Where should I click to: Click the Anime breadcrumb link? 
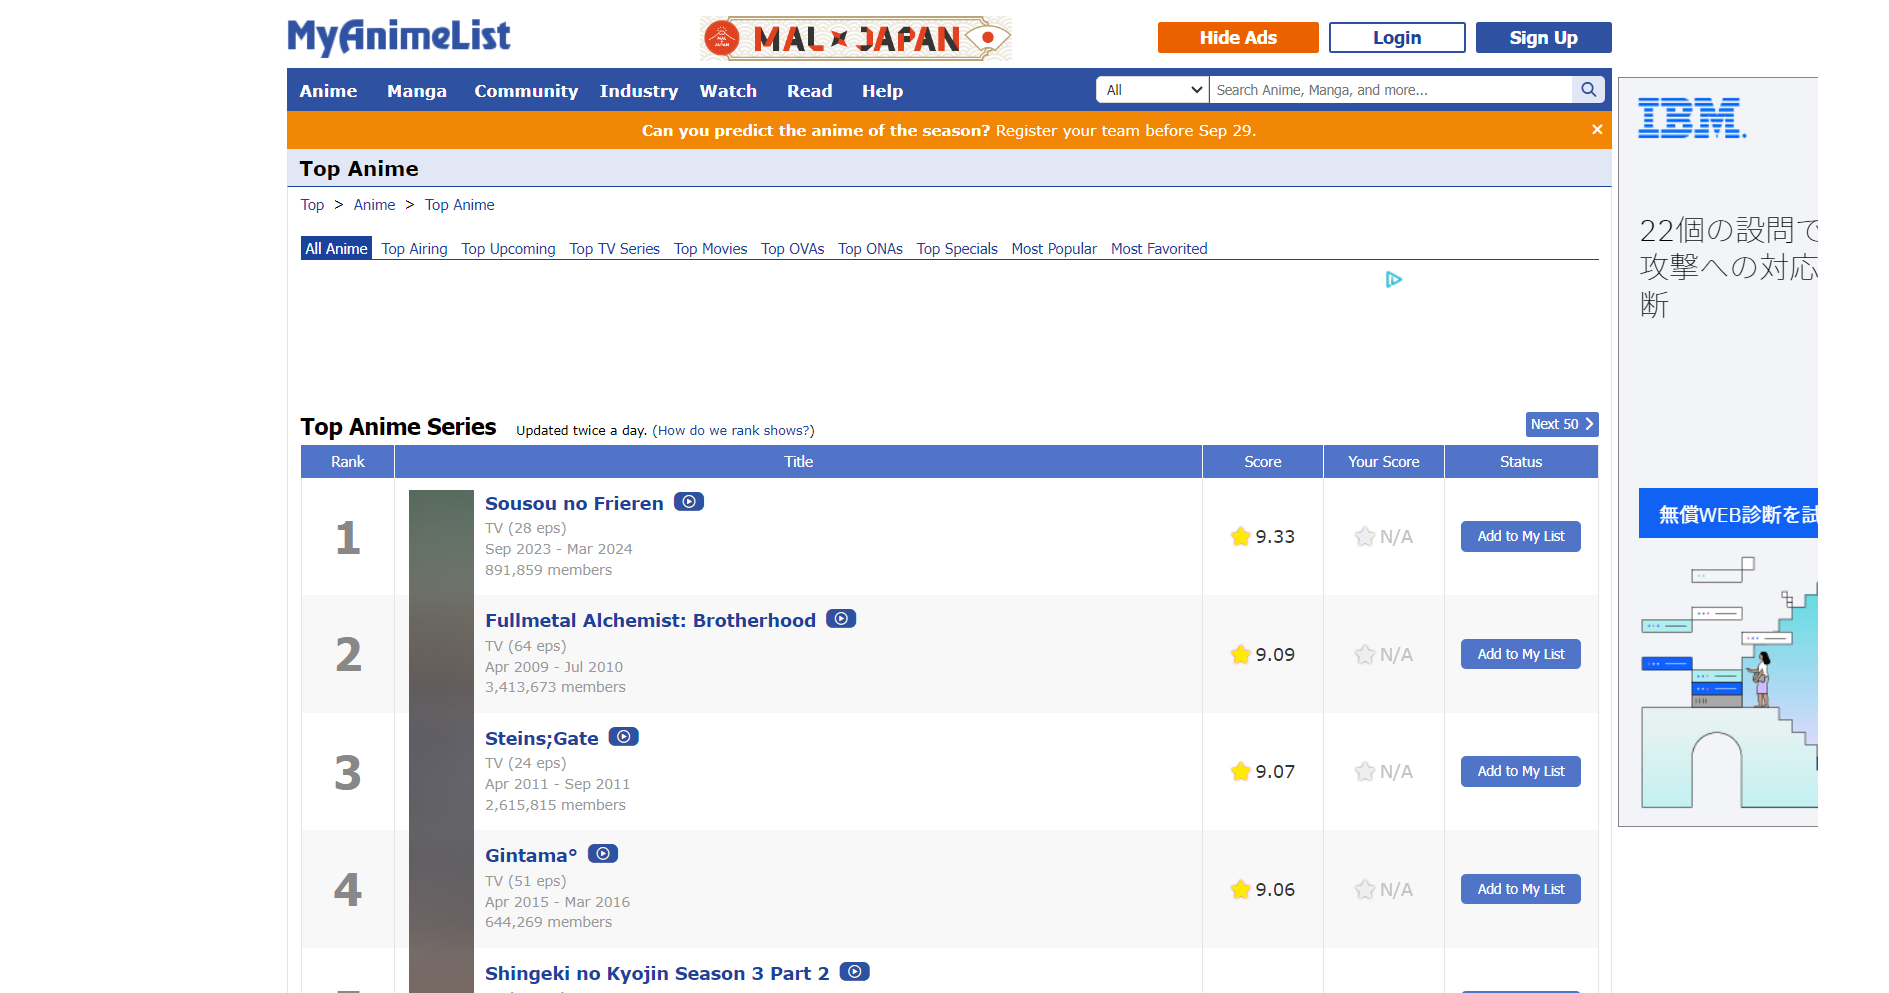(374, 205)
